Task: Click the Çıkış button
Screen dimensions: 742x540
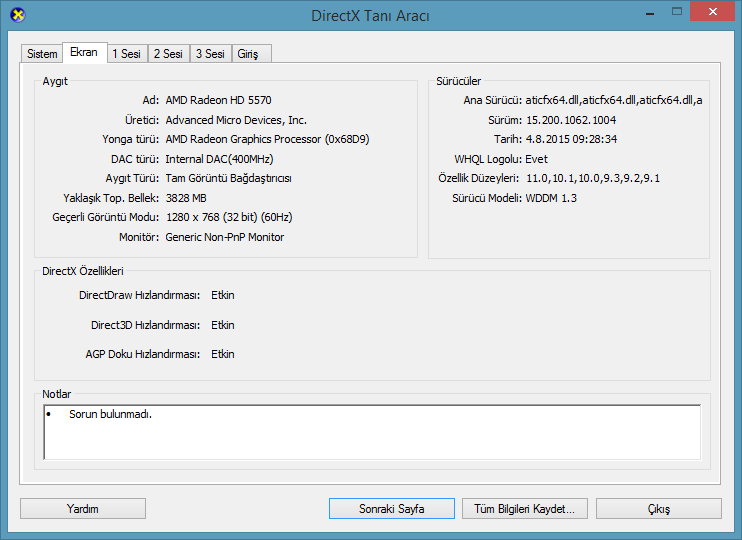Action: point(659,509)
